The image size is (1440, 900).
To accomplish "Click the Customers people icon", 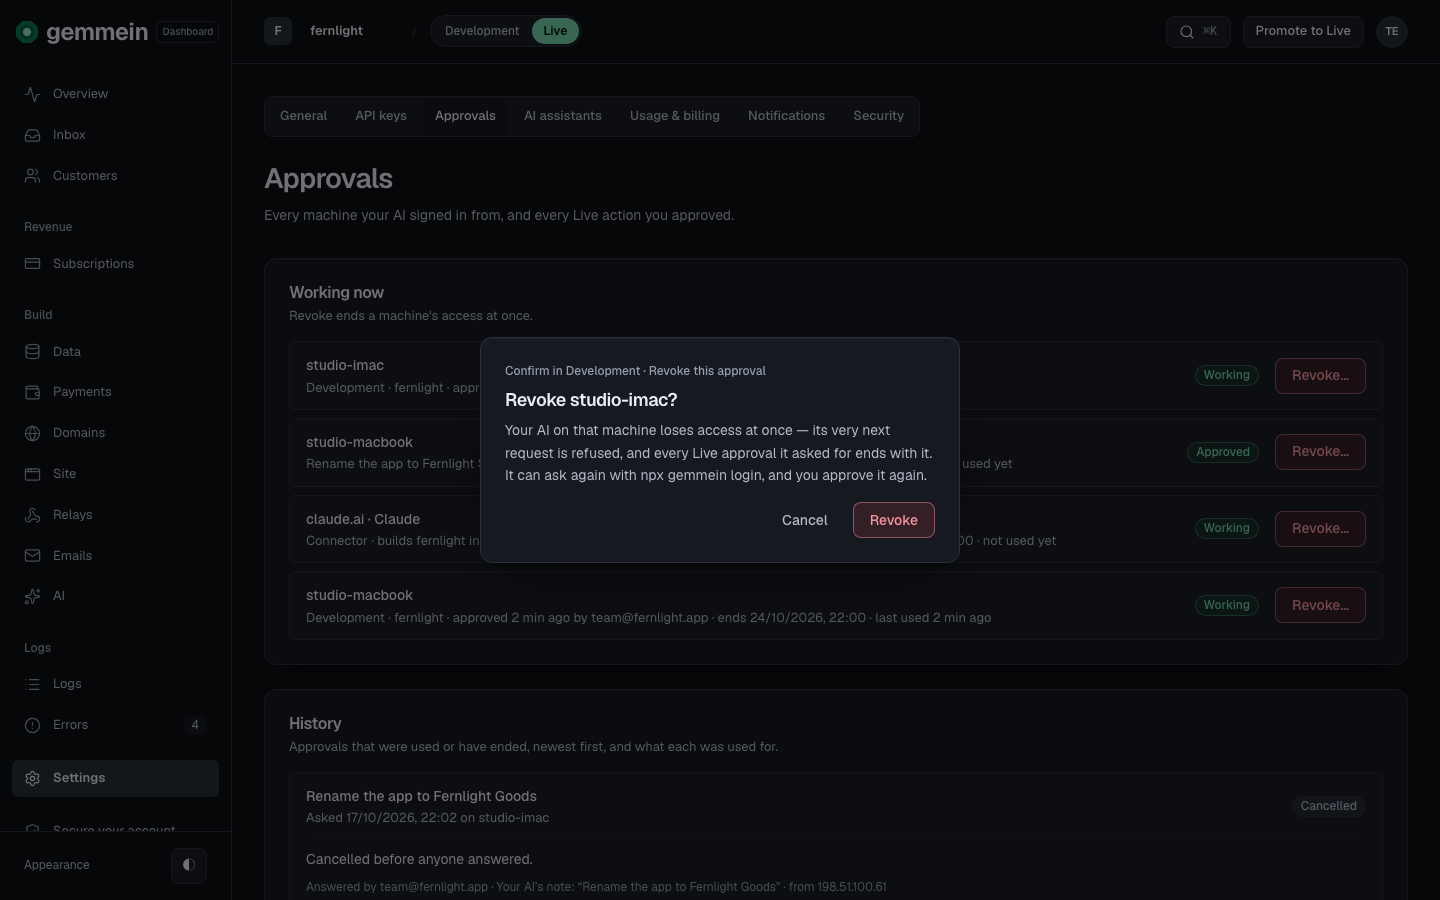I will 33,176.
